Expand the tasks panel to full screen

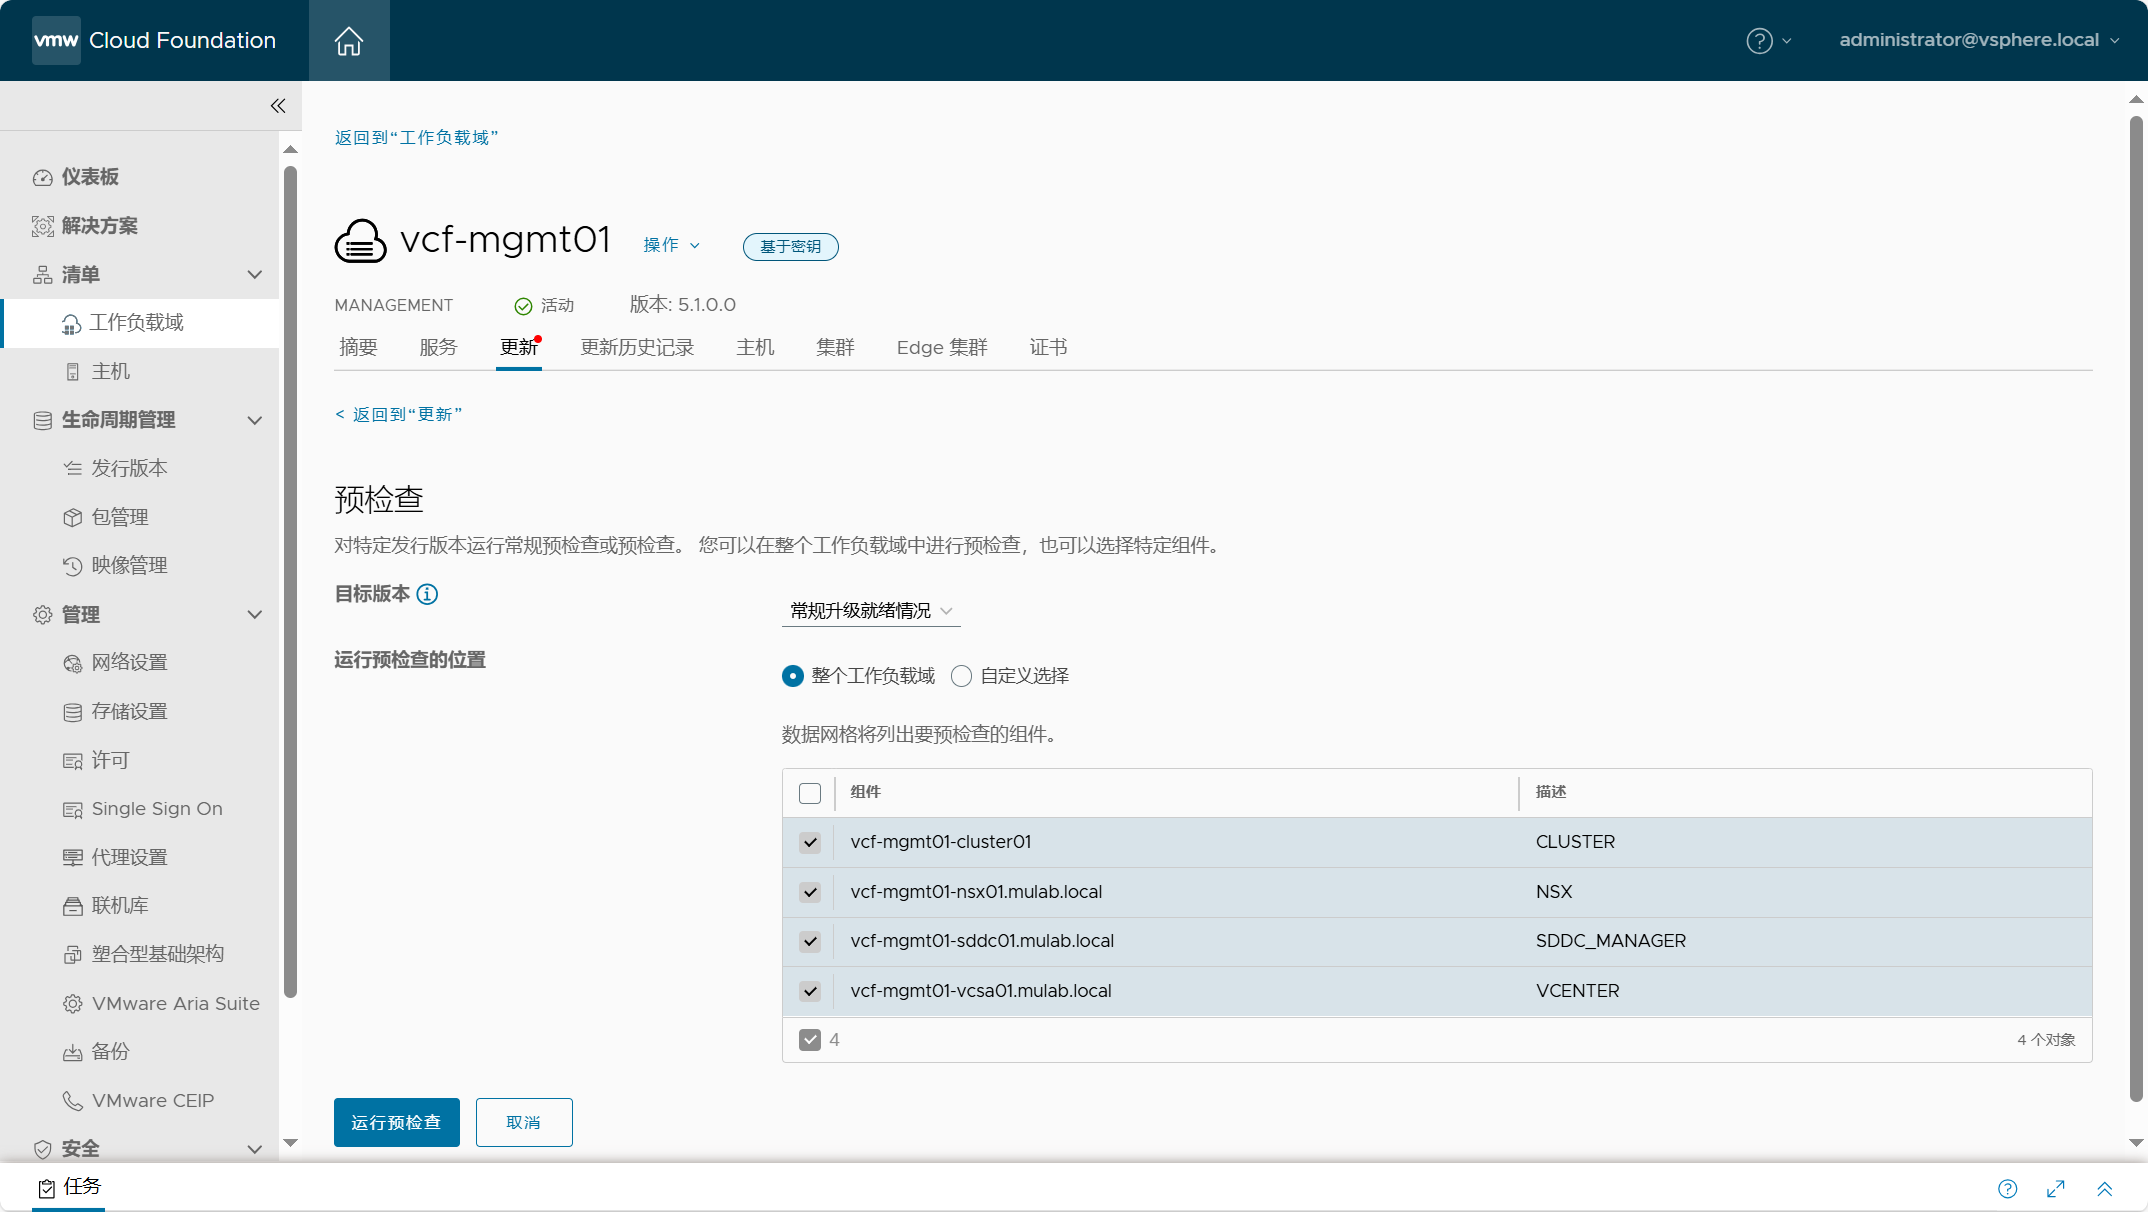tap(2056, 1189)
